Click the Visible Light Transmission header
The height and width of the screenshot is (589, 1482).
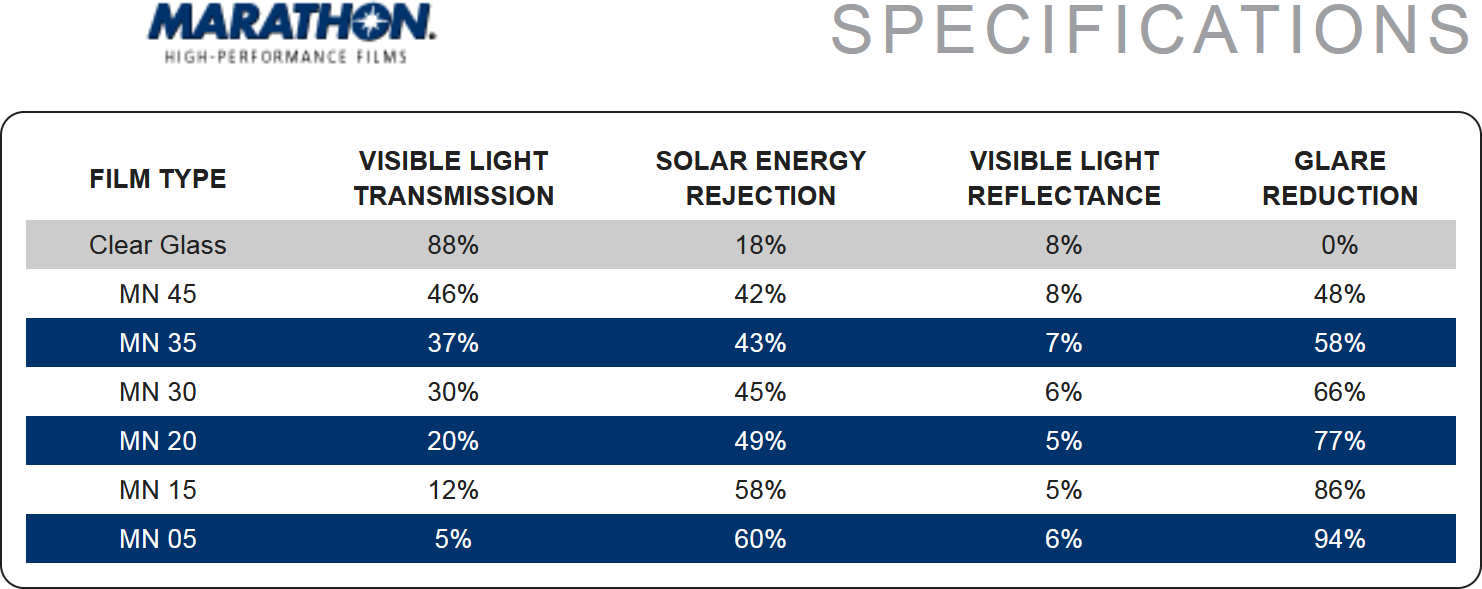454,179
